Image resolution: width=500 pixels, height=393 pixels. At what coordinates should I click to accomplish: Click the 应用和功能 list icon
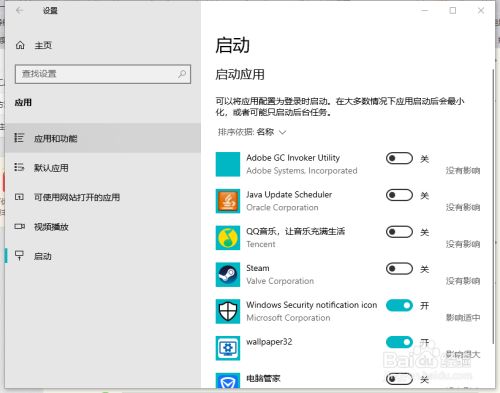(19, 138)
